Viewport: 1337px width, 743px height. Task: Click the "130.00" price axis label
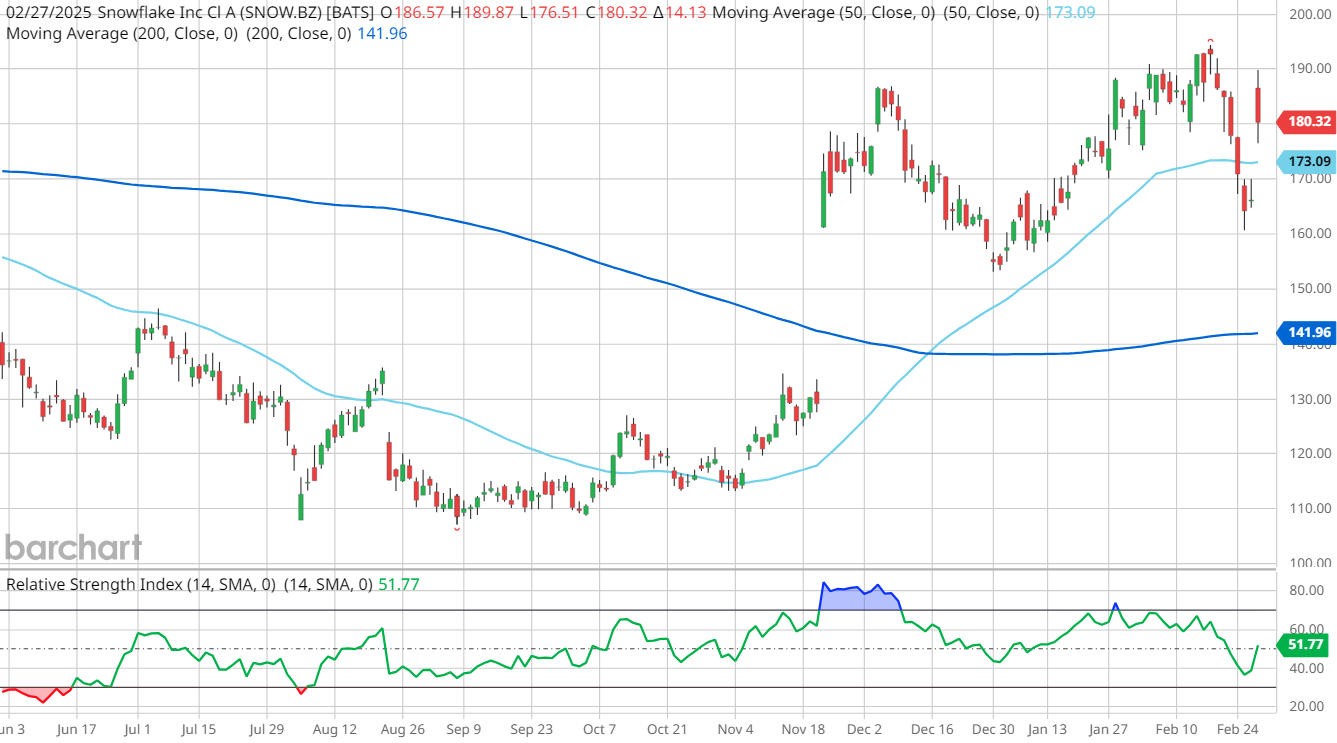pos(1310,399)
